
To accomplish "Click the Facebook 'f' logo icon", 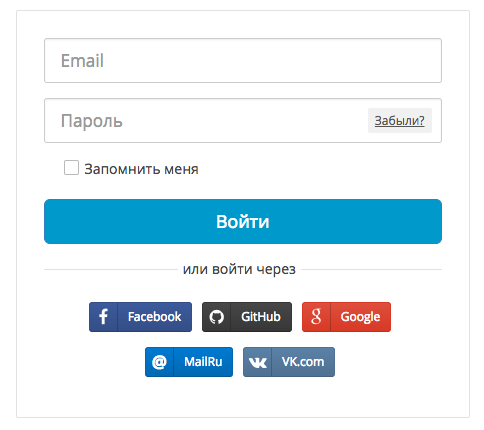I will 103,317.
